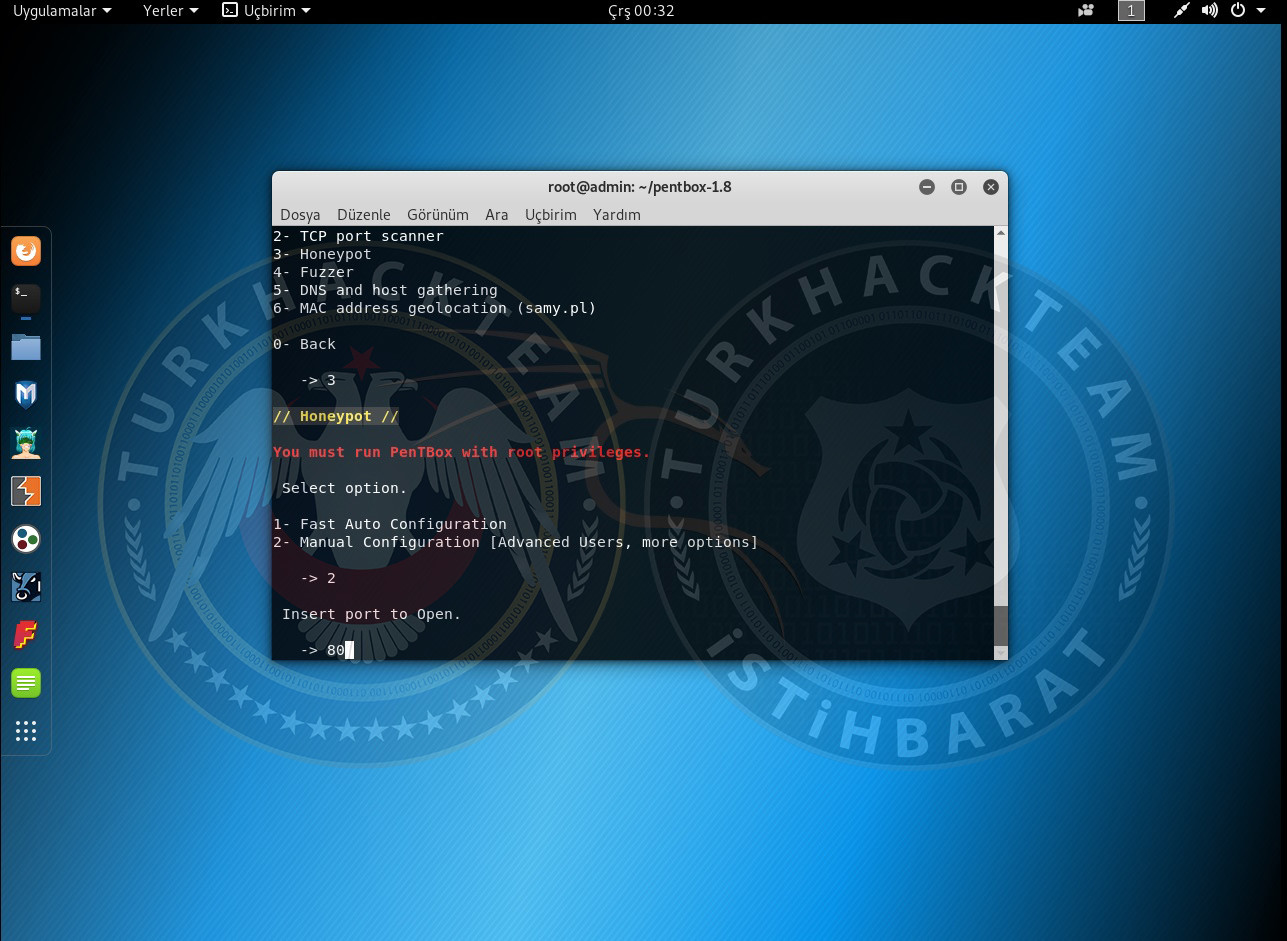This screenshot has height=941, width=1287.
Task: Click the '0- Back' line
Action: coord(304,344)
